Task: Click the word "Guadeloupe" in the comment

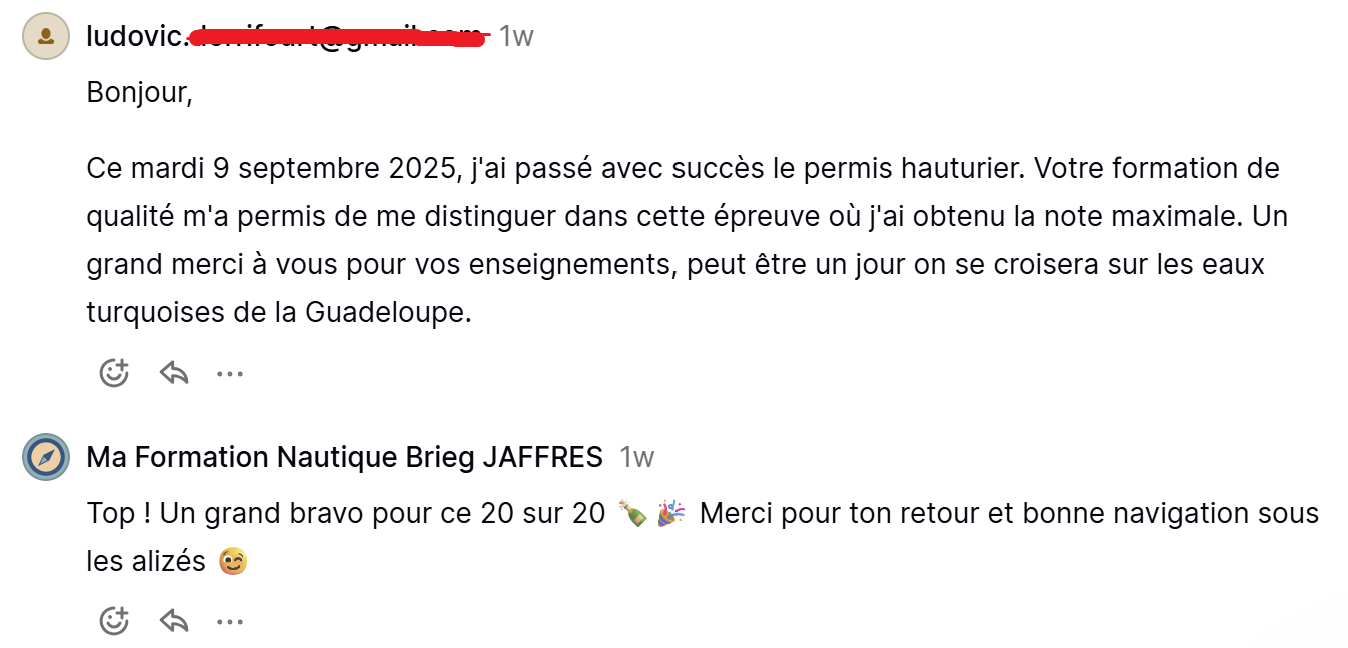Action: [387, 313]
